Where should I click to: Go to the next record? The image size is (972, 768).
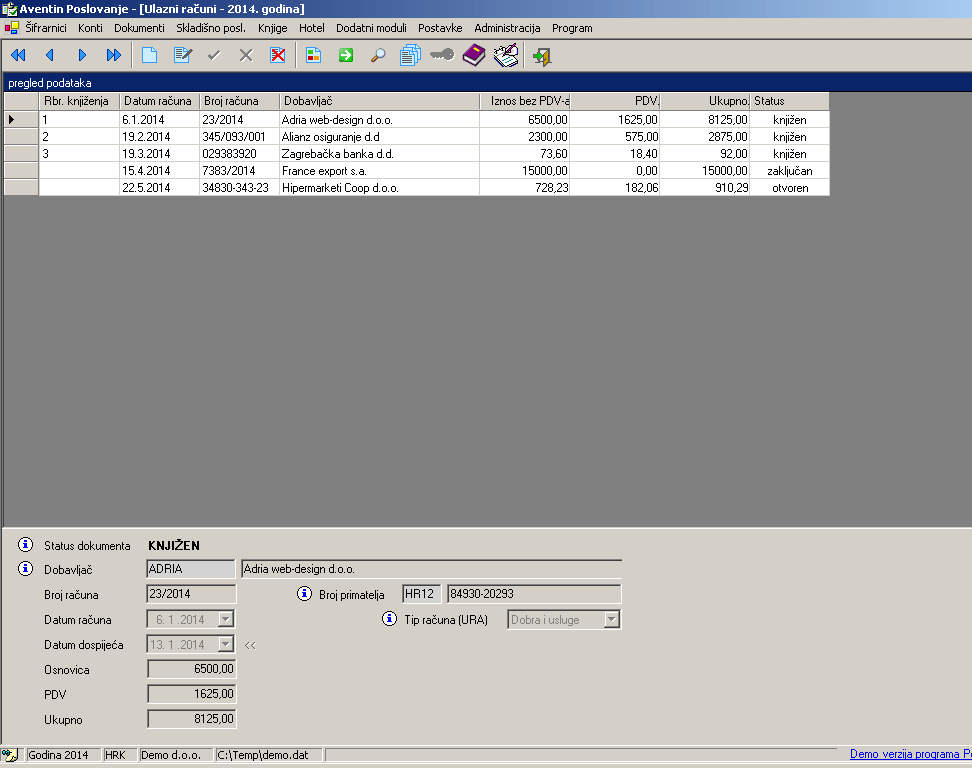click(x=82, y=56)
